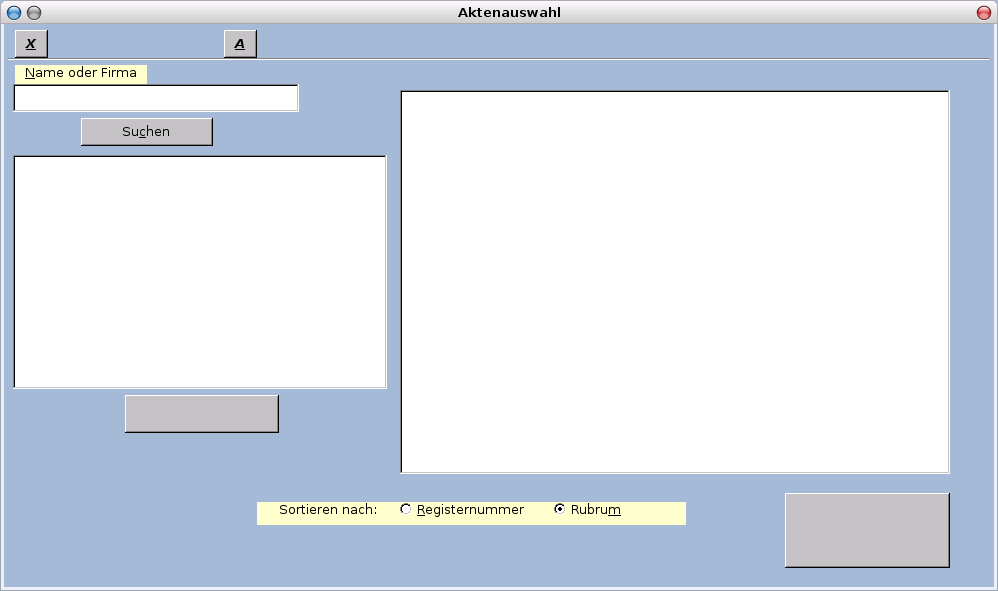Click the Name oder Firma label
The width and height of the screenshot is (998, 591).
click(81, 73)
